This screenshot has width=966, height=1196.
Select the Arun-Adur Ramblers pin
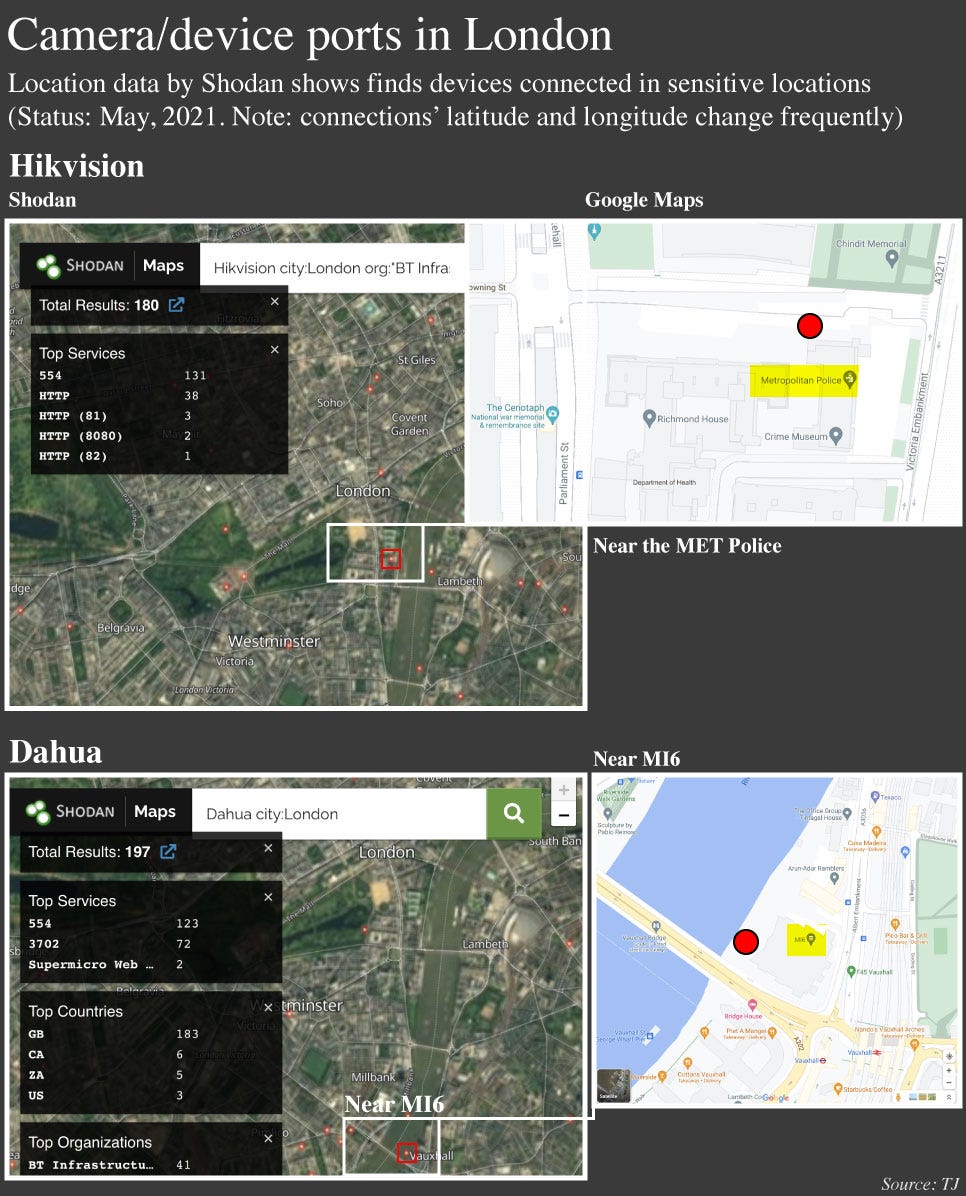(834, 878)
